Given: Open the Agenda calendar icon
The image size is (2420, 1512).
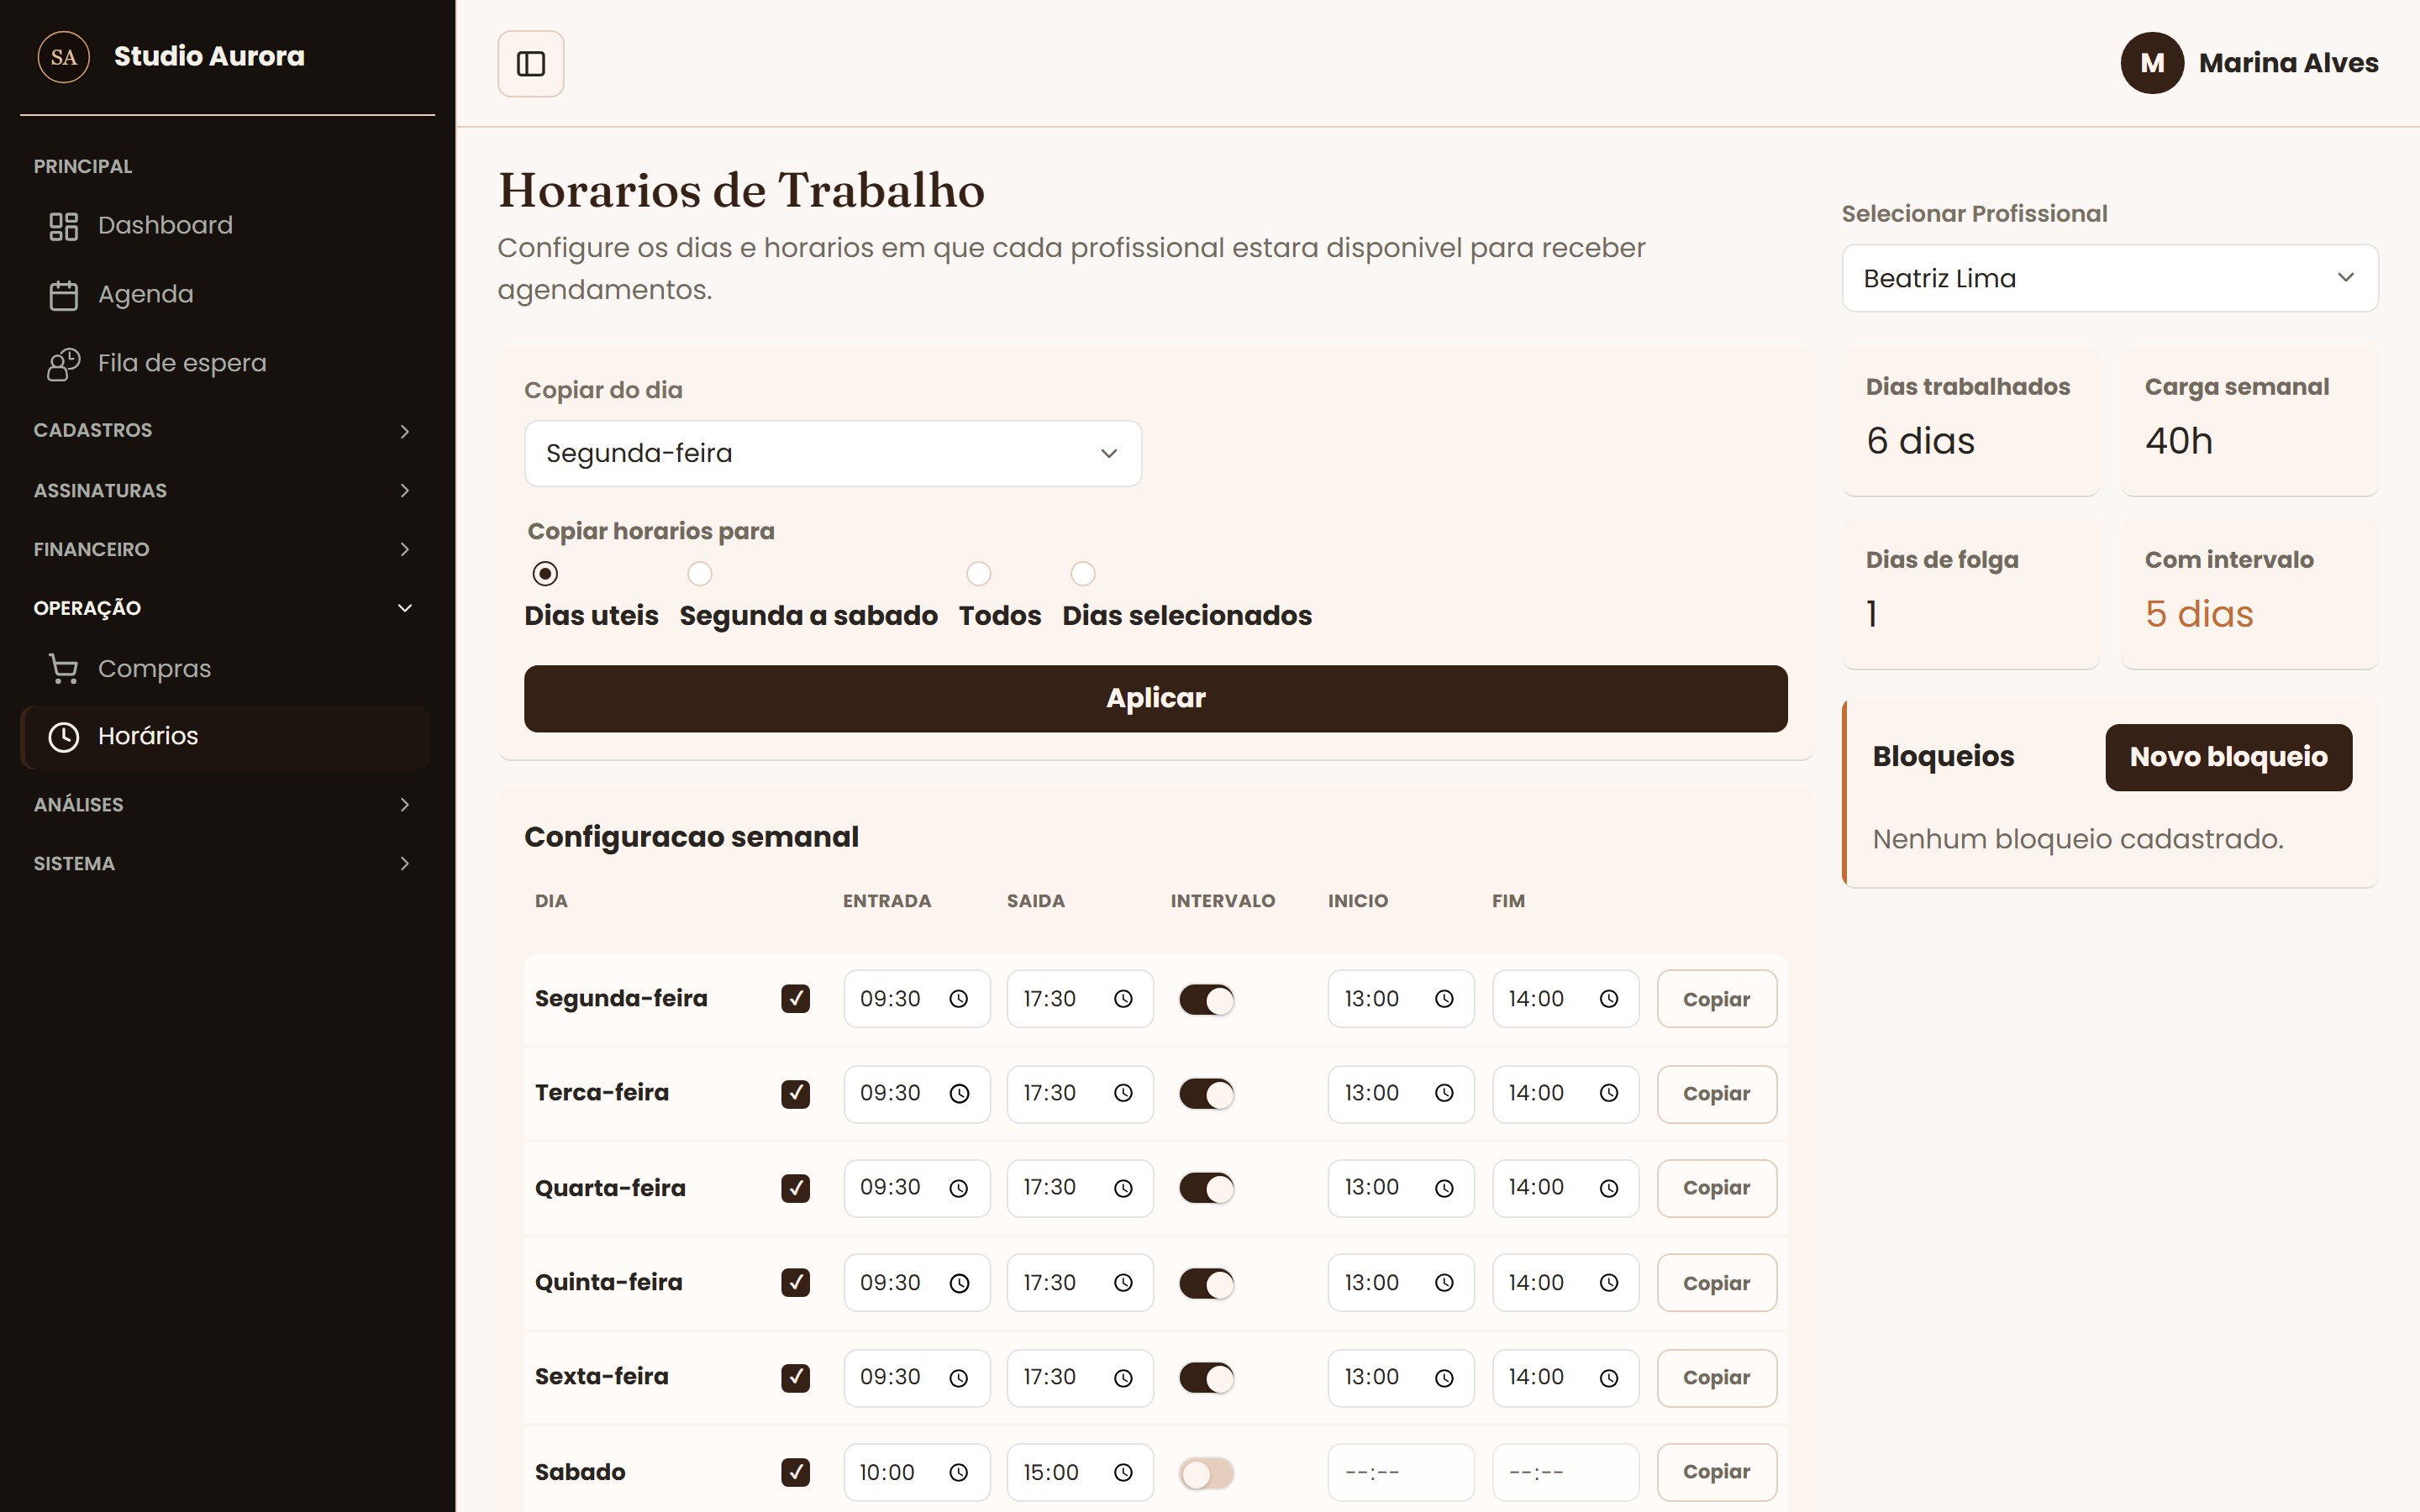Looking at the screenshot, I should (64, 295).
